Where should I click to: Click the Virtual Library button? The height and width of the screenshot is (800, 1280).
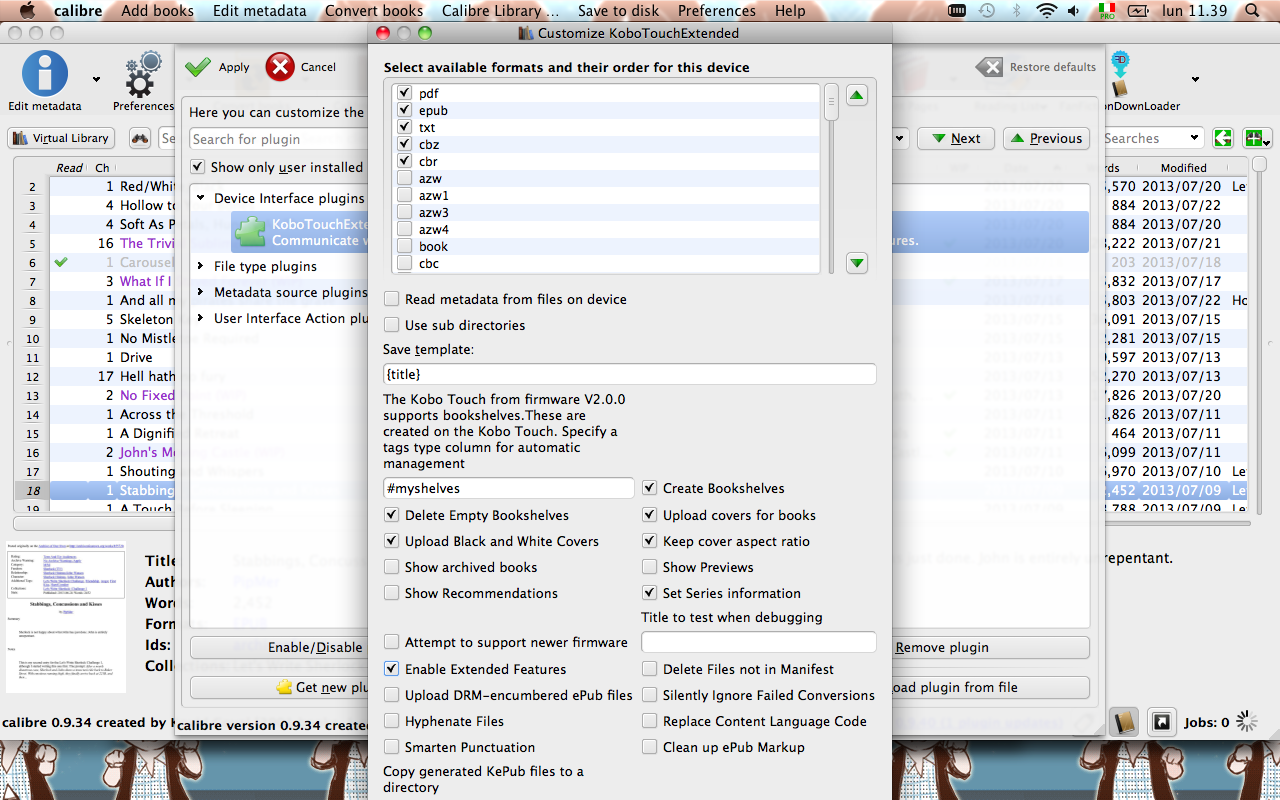[61, 138]
